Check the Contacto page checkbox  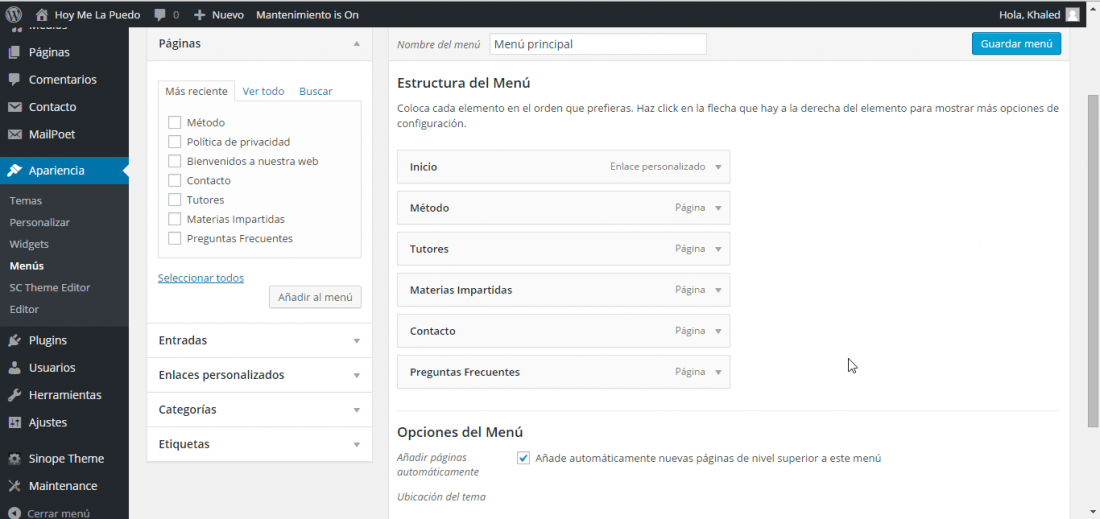pos(175,180)
